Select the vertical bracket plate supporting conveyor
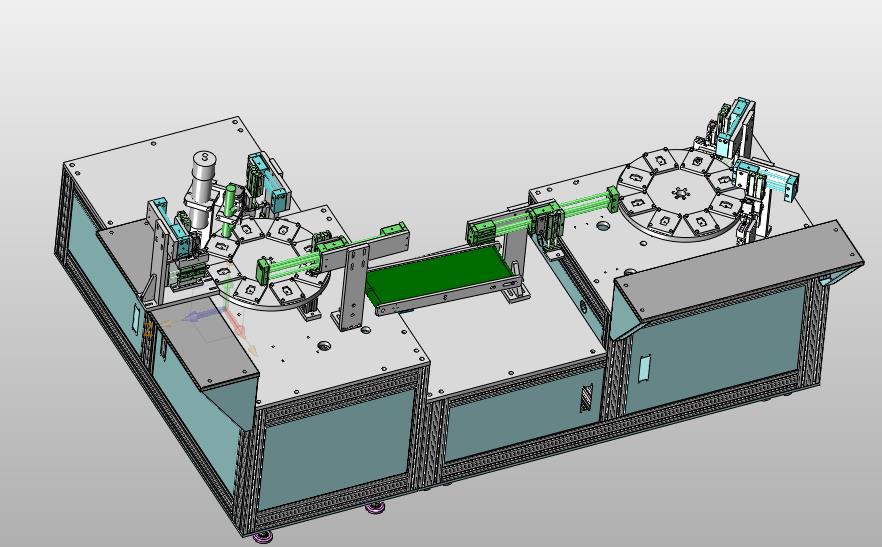 [x=354, y=289]
